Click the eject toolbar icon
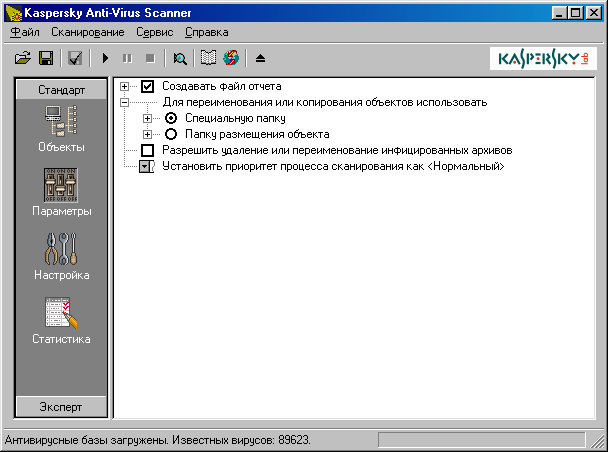608x452 pixels. click(x=260, y=59)
